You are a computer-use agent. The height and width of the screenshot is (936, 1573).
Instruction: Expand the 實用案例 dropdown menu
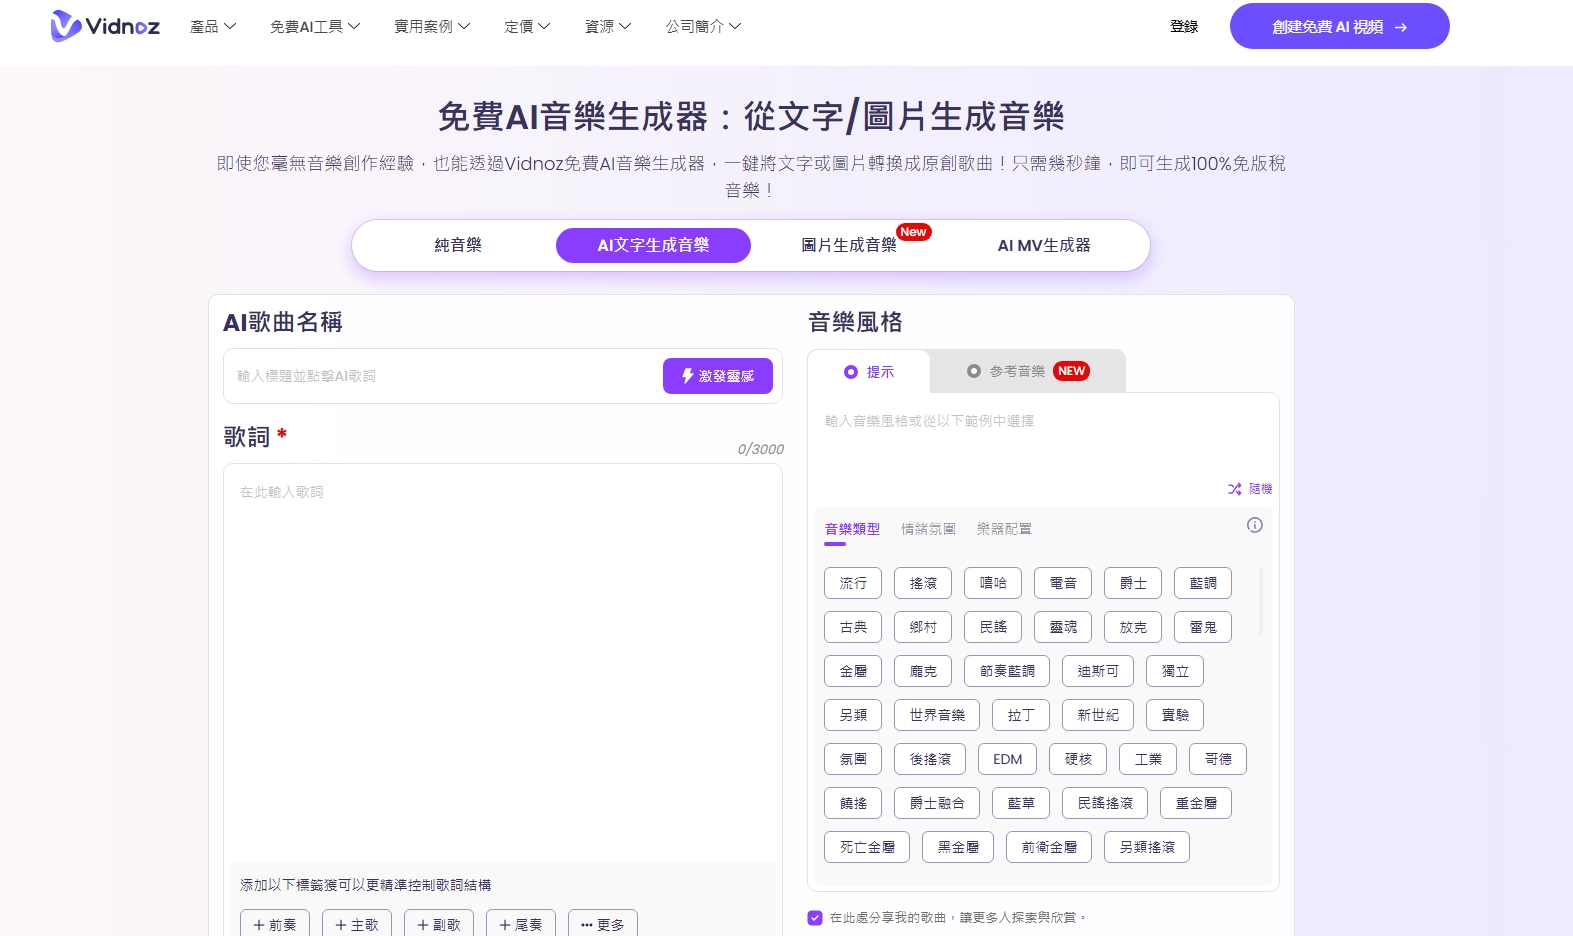432,26
